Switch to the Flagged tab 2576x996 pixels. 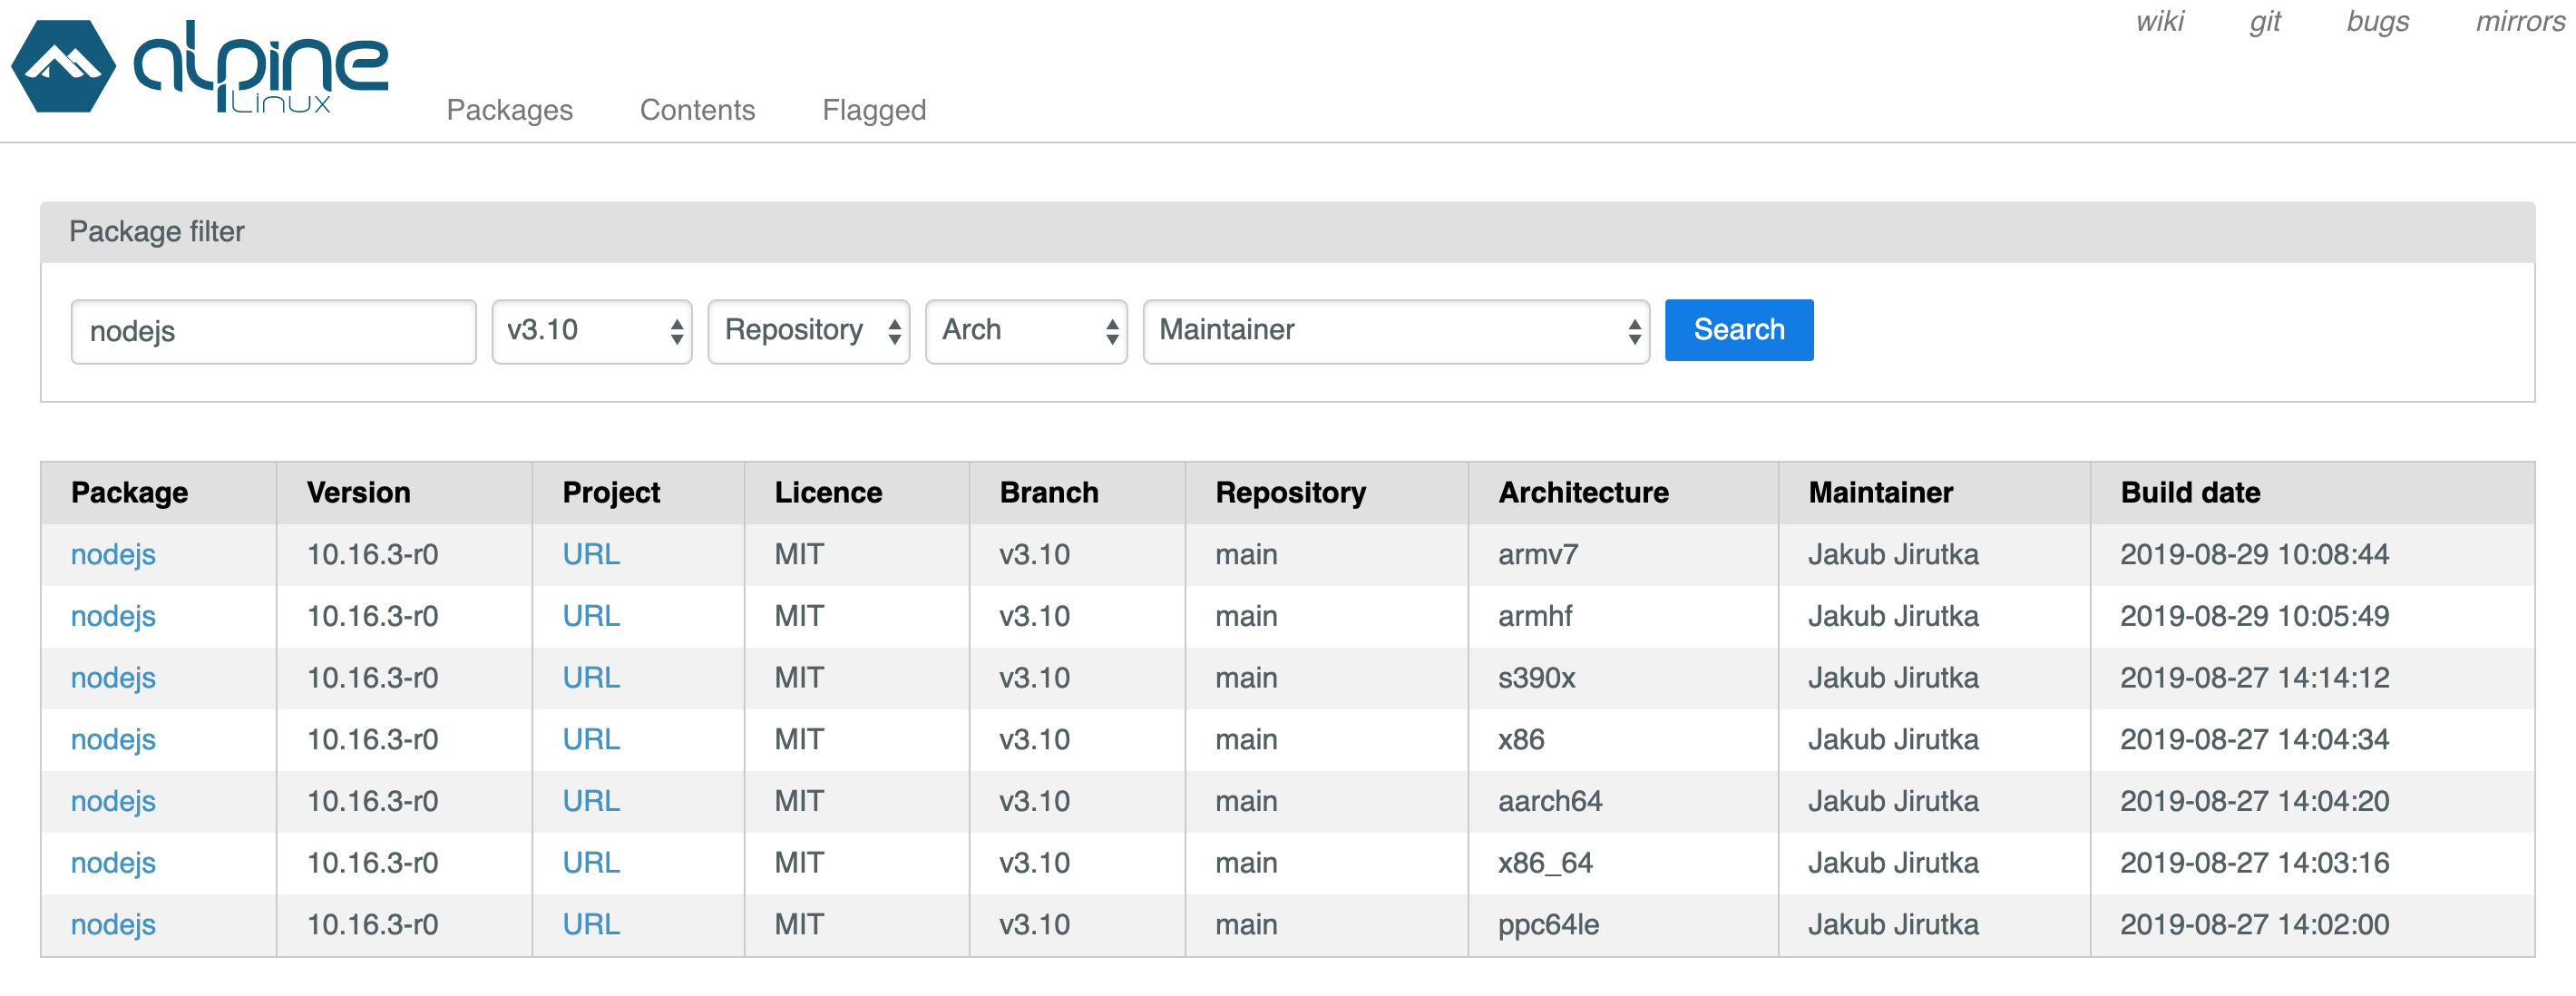click(874, 110)
